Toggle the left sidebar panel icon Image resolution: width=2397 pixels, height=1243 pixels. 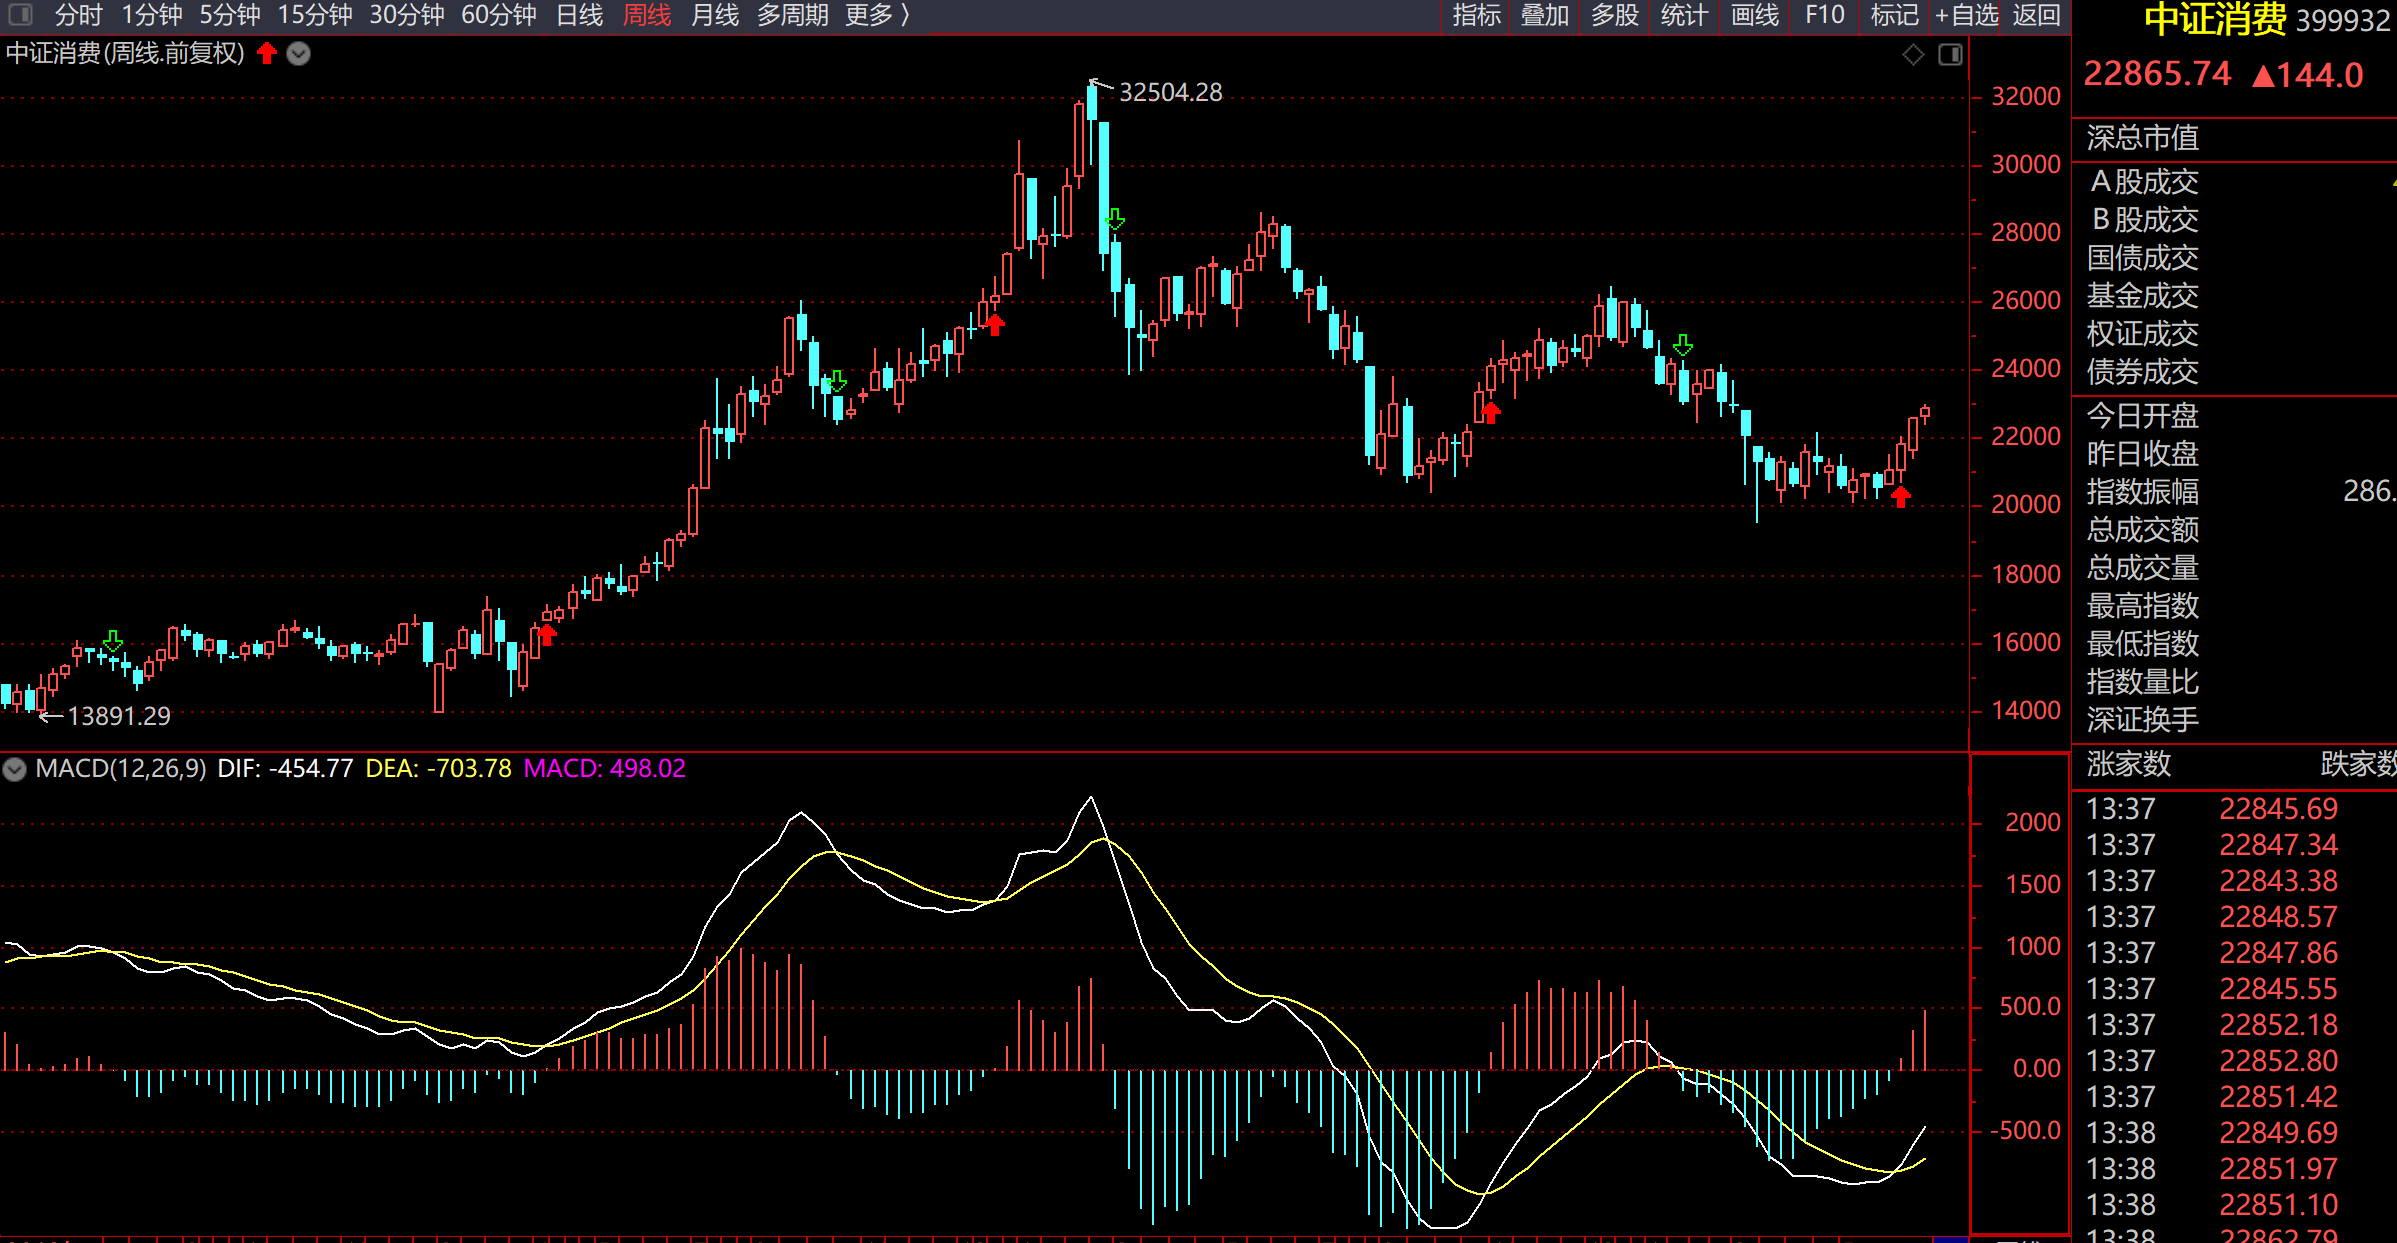pos(20,15)
